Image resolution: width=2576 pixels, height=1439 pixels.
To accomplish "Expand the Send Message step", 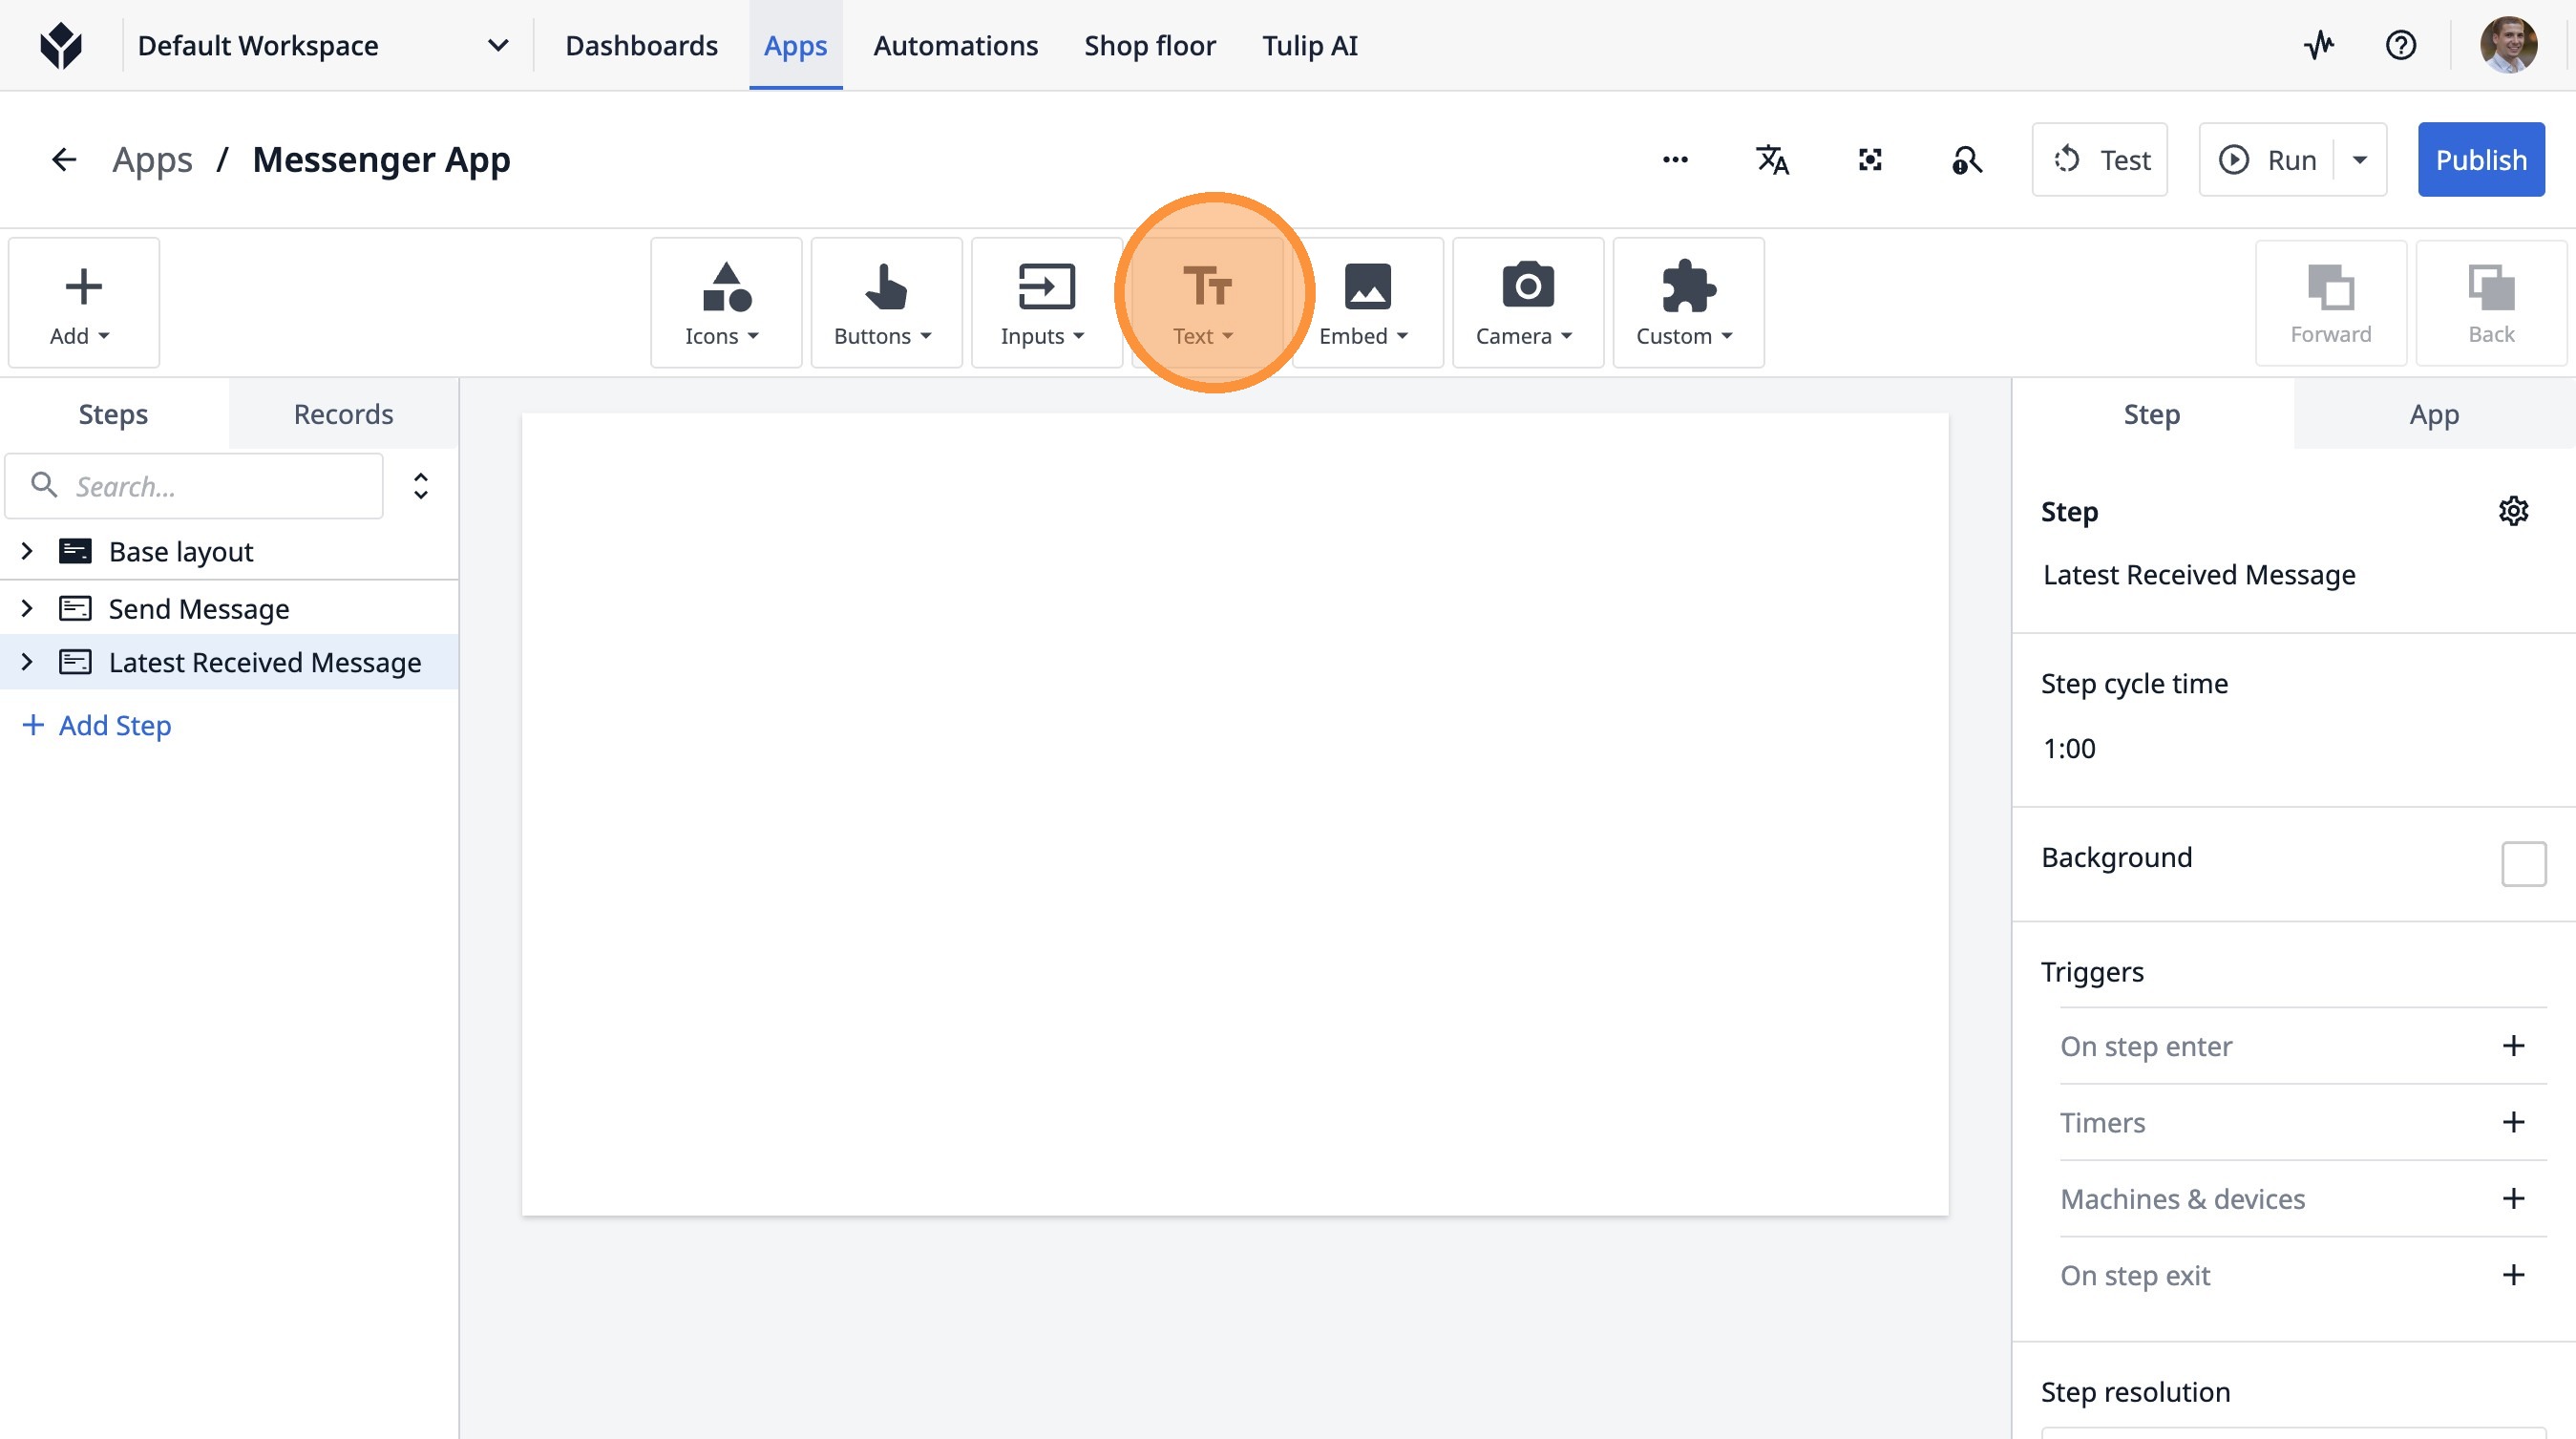I will pyautogui.click(x=27, y=608).
